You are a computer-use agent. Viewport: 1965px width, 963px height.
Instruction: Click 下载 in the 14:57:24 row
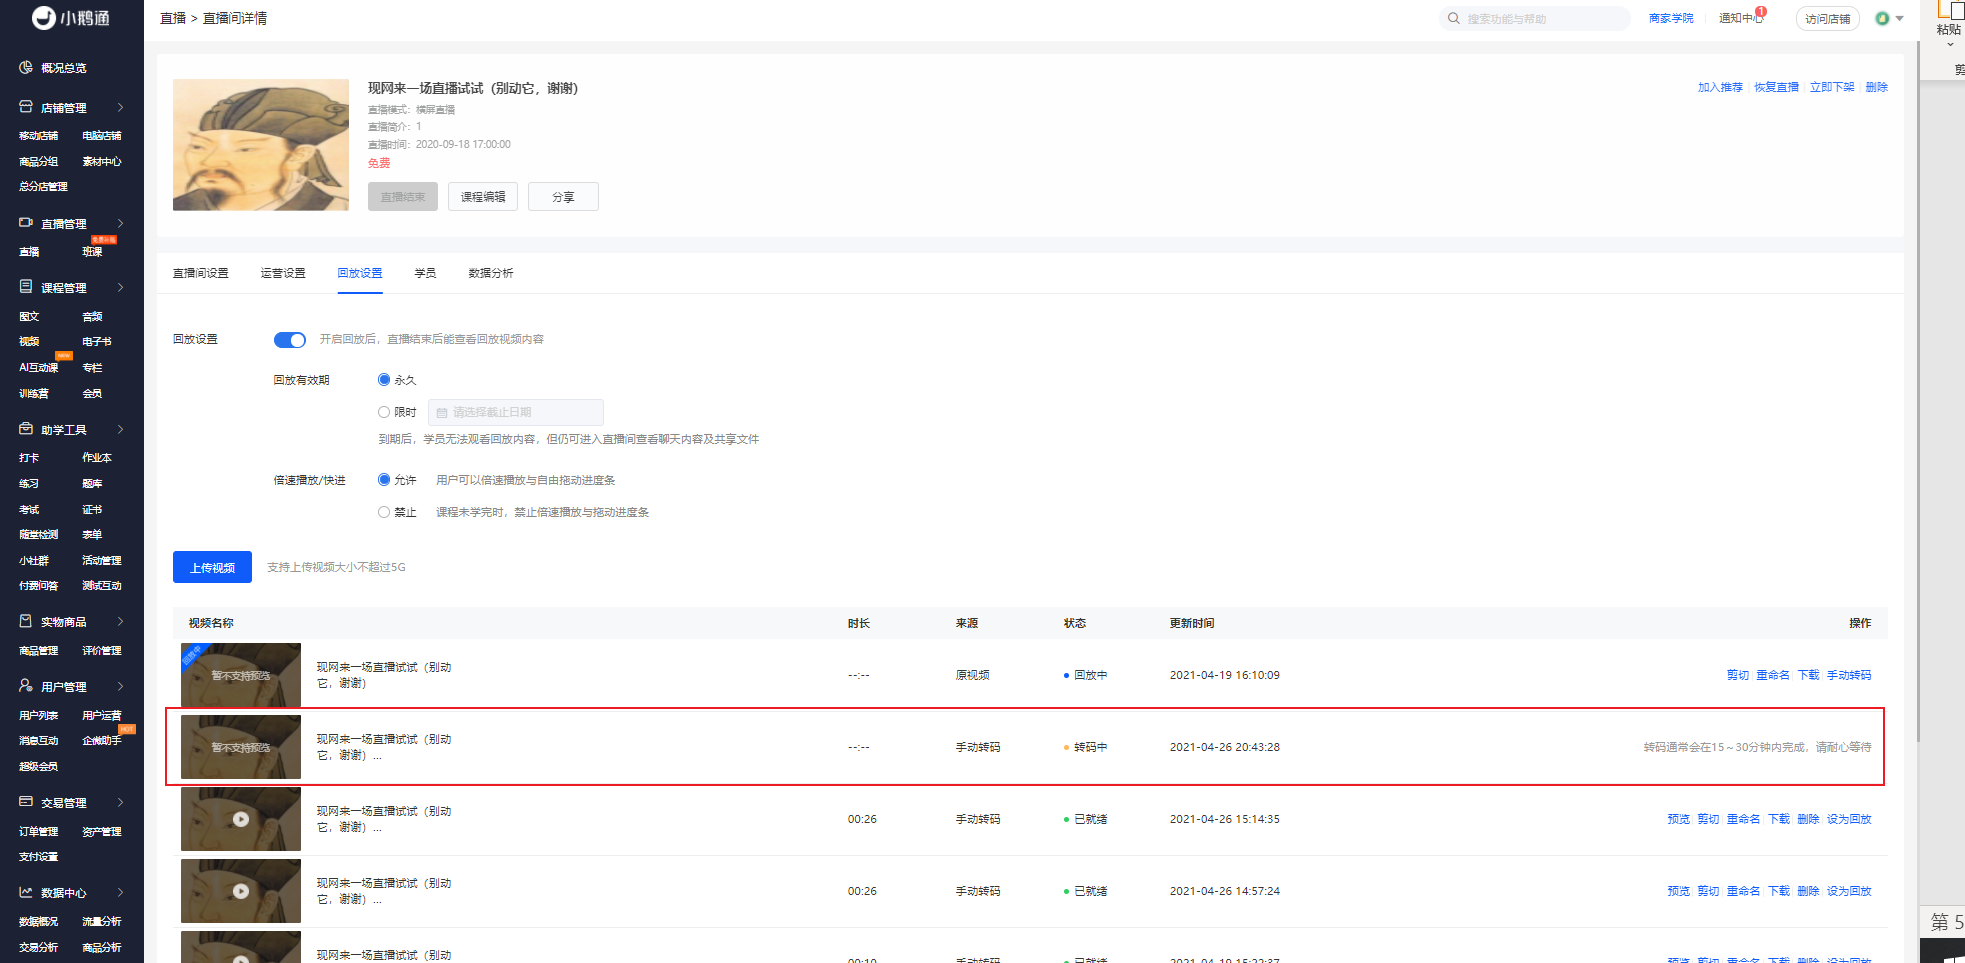1779,891
